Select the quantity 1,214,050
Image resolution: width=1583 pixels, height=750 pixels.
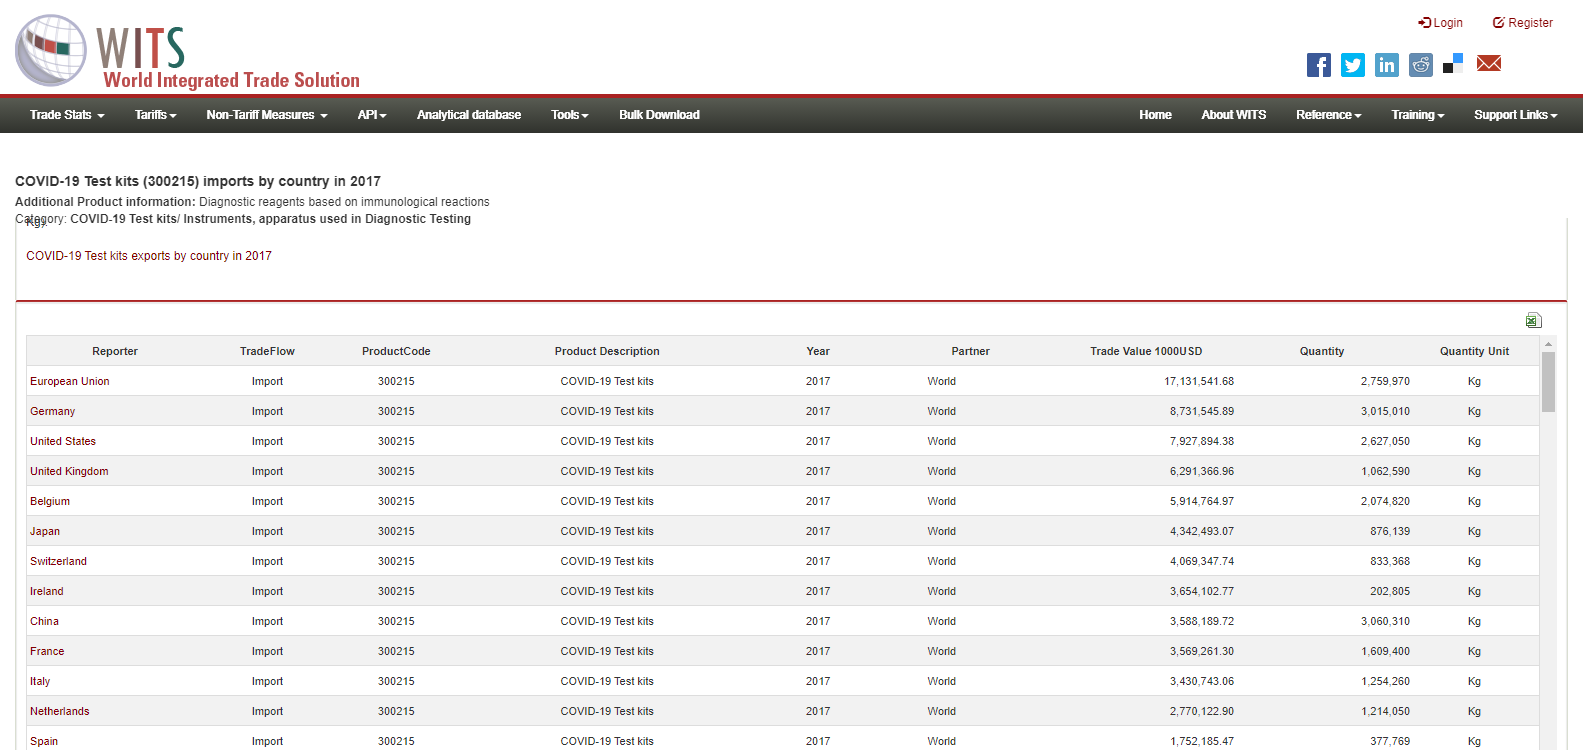pos(1385,711)
